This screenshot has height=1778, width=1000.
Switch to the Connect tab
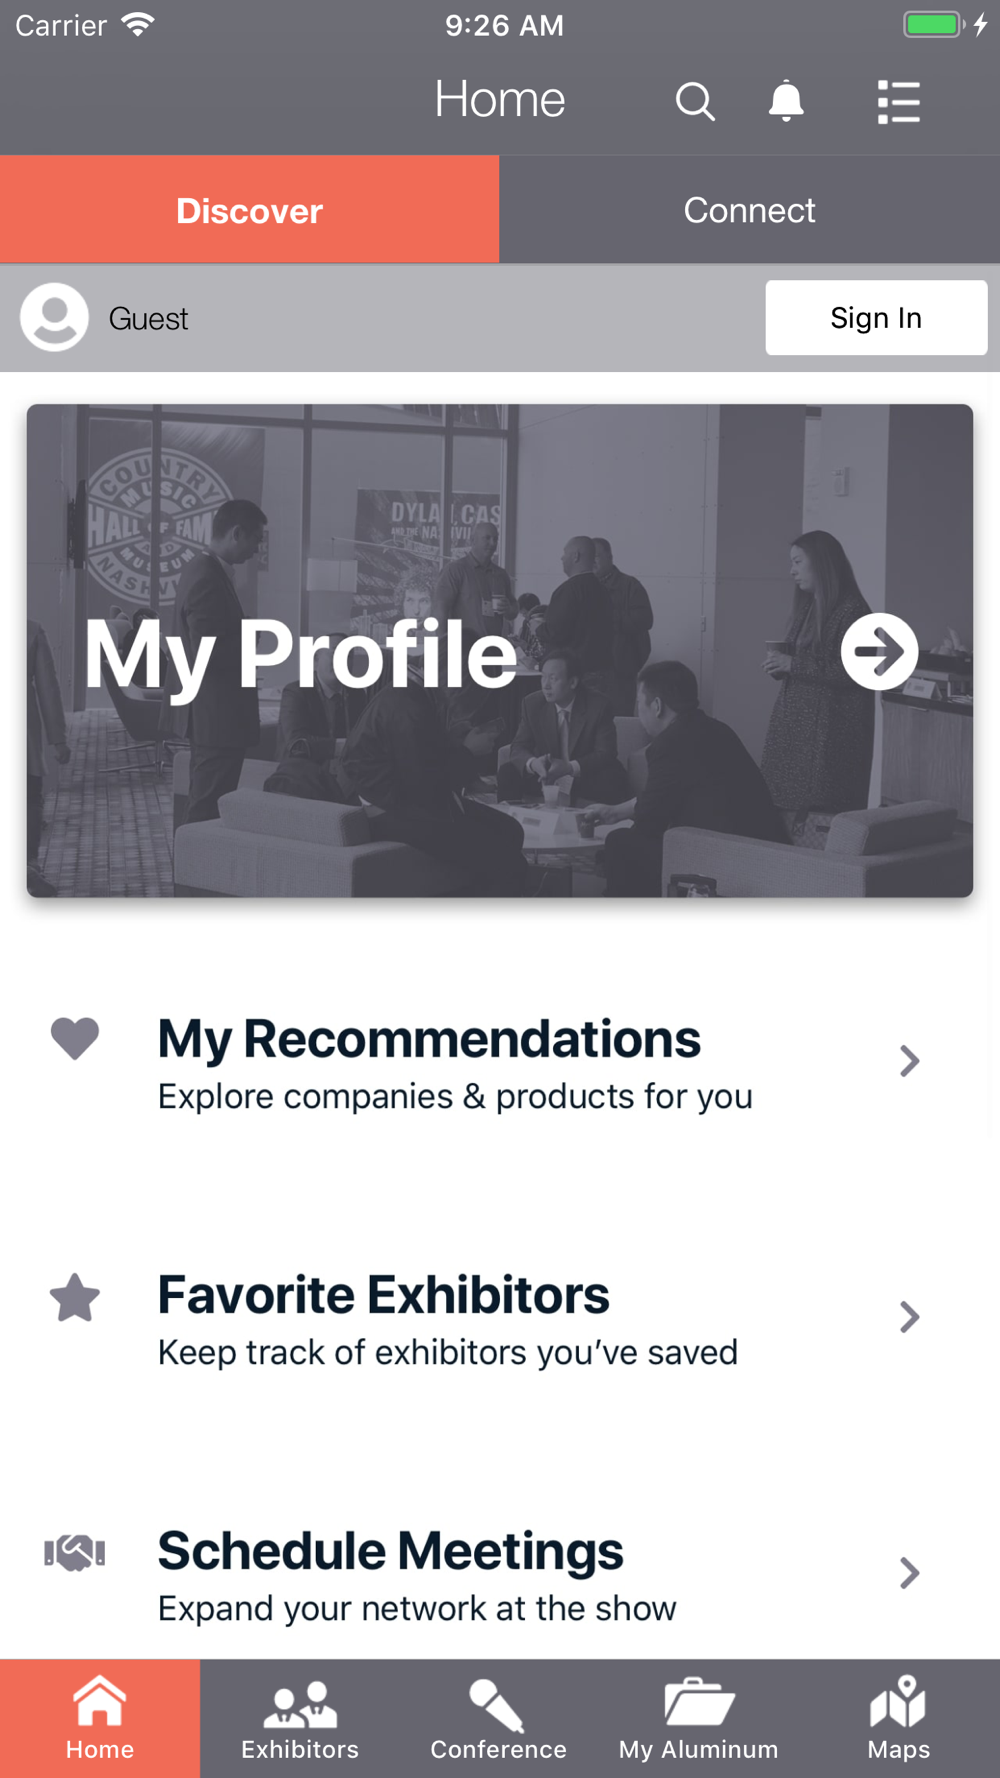pos(750,210)
